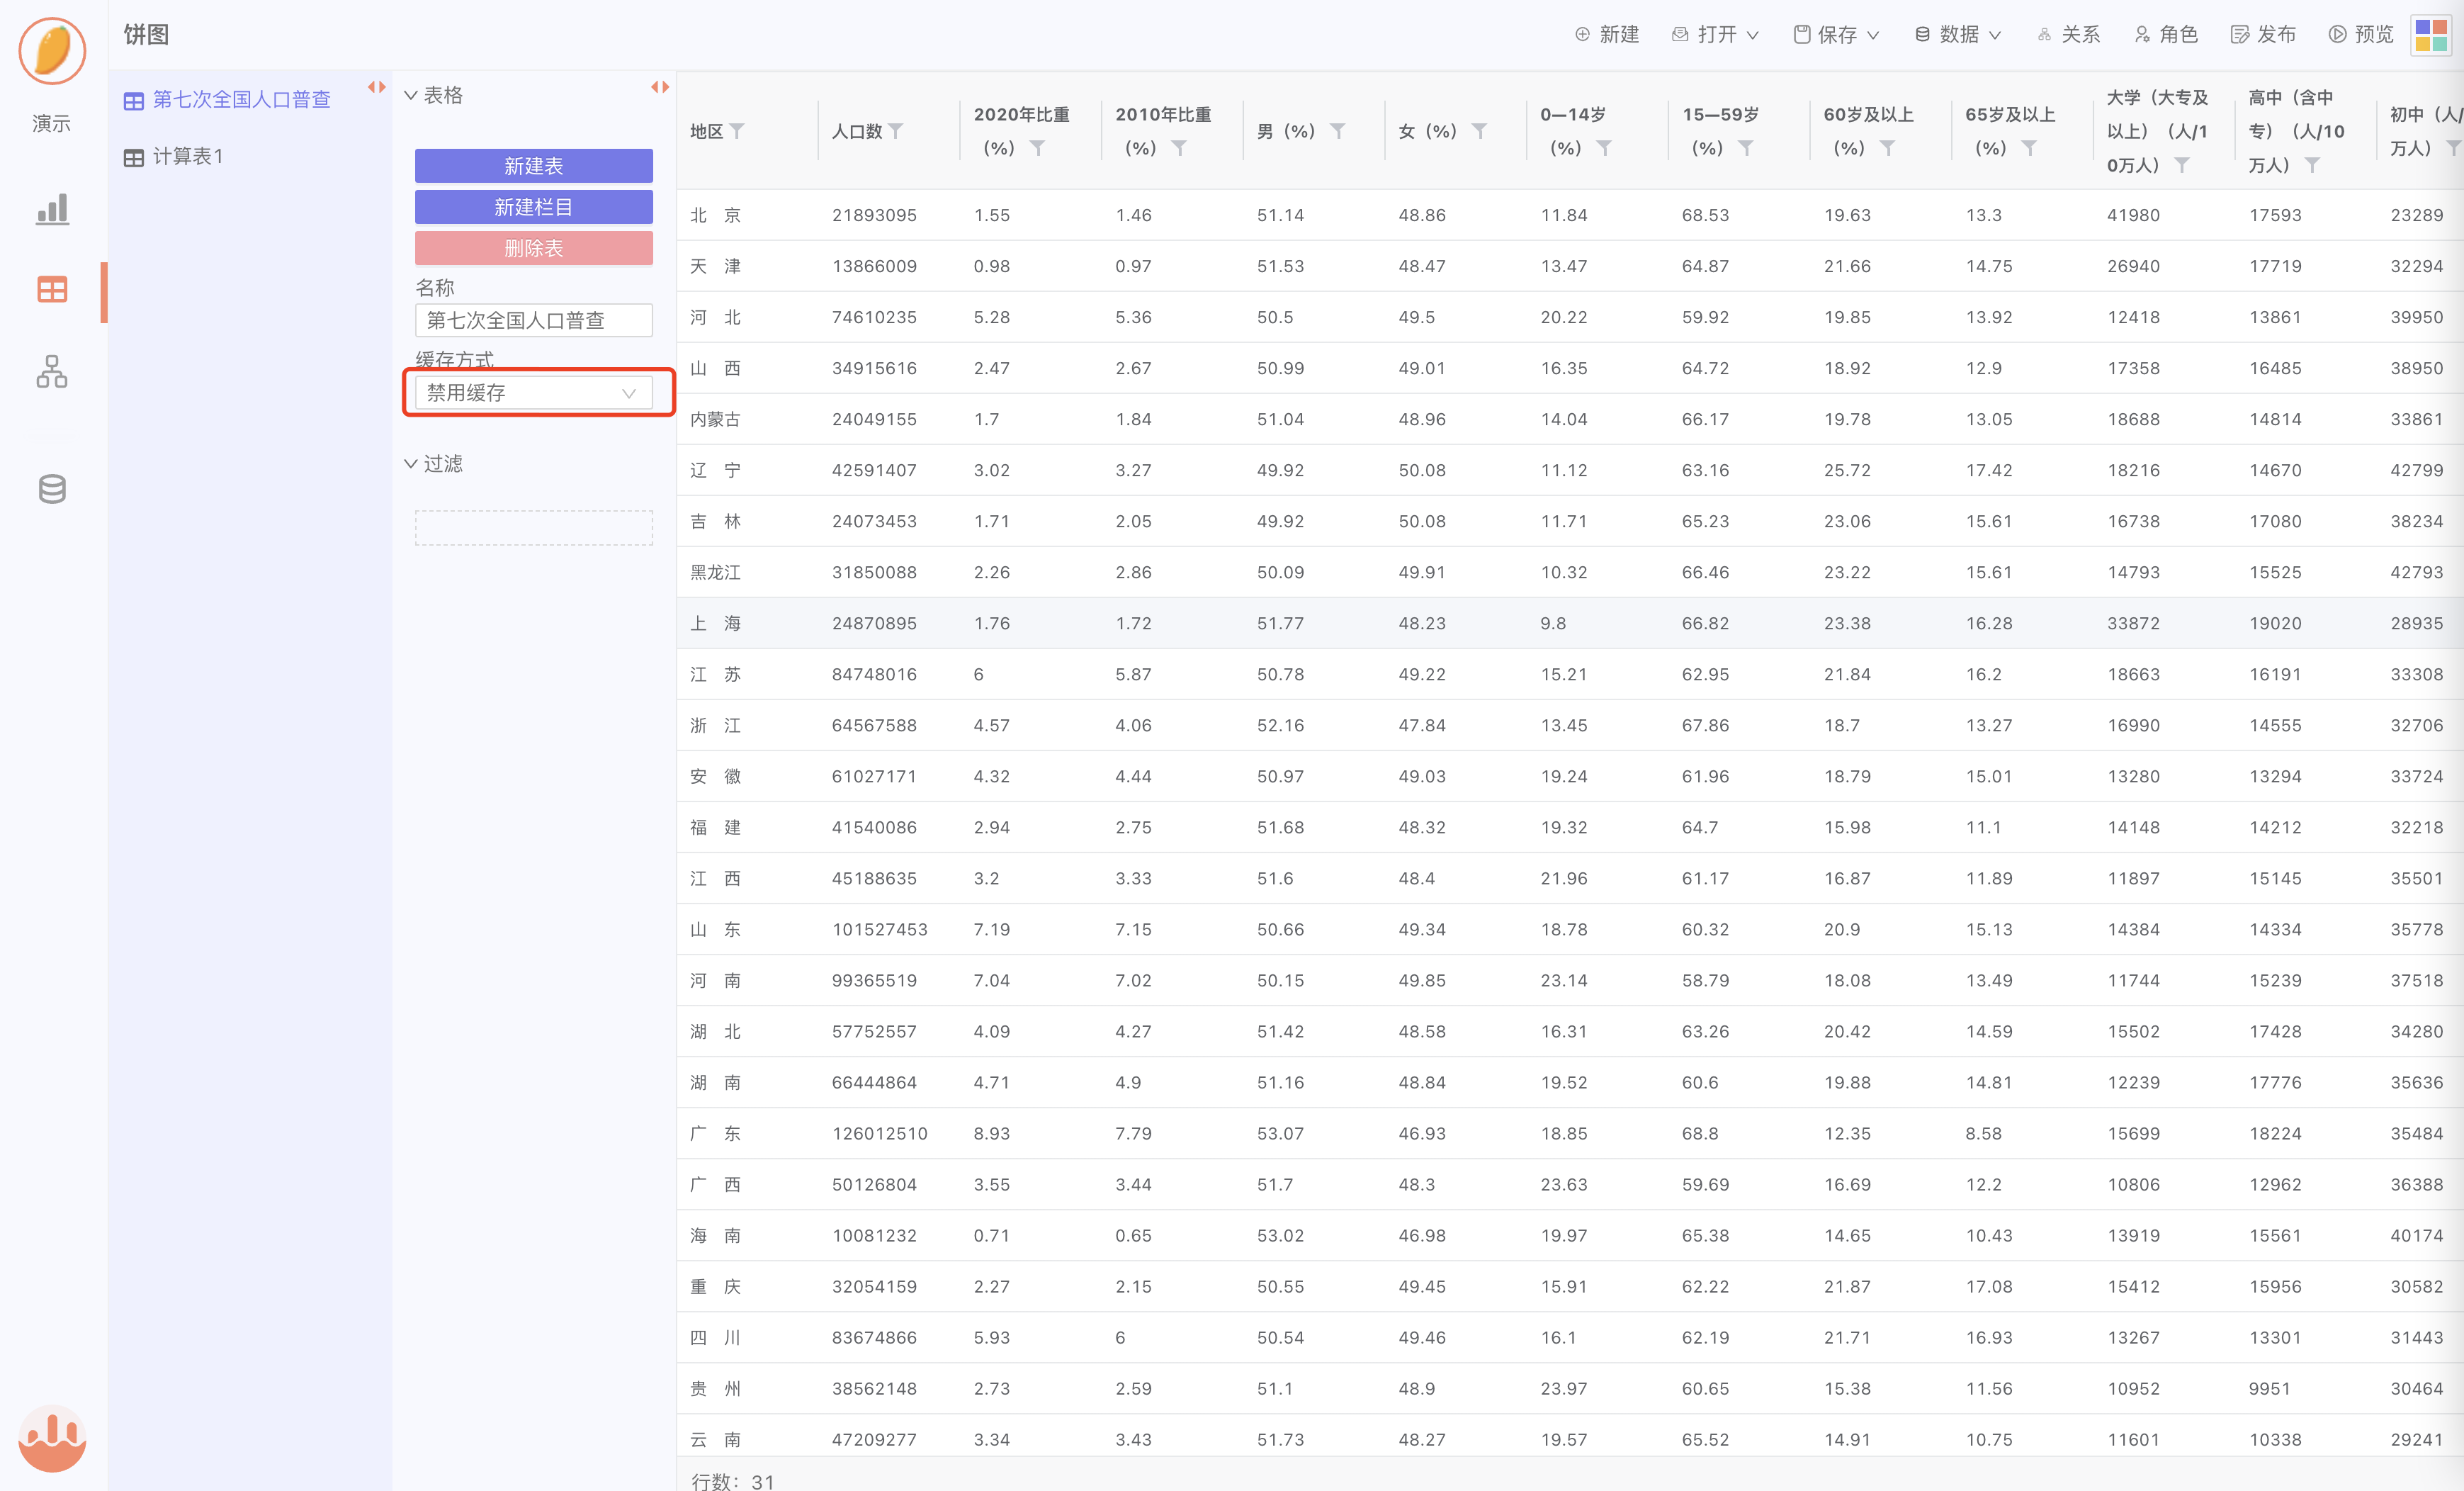Image resolution: width=2464 pixels, height=1491 pixels.
Task: Open the table section in sidebar
Action: click(52, 290)
